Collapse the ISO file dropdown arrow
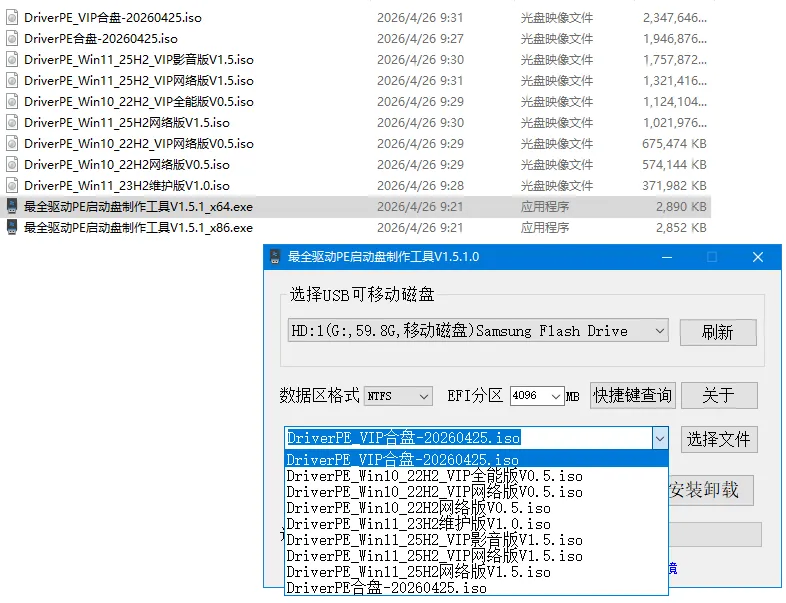786x603 pixels. [x=660, y=439]
